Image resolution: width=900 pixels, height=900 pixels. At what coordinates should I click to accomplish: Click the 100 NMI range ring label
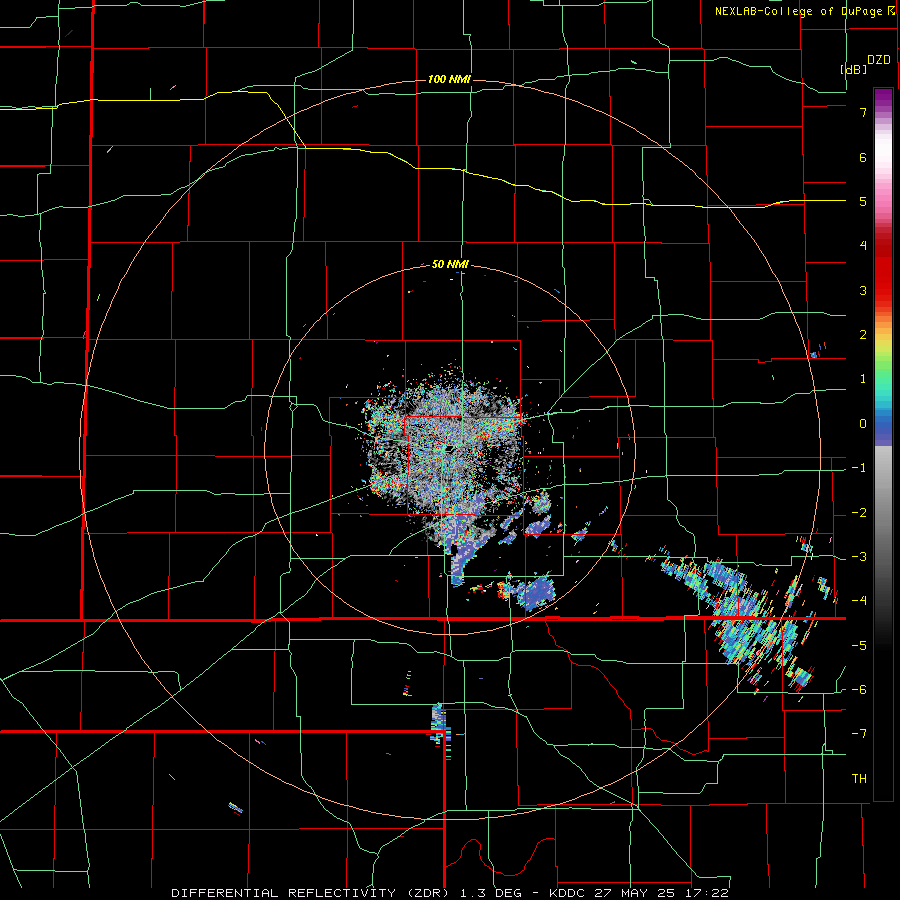[x=449, y=79]
